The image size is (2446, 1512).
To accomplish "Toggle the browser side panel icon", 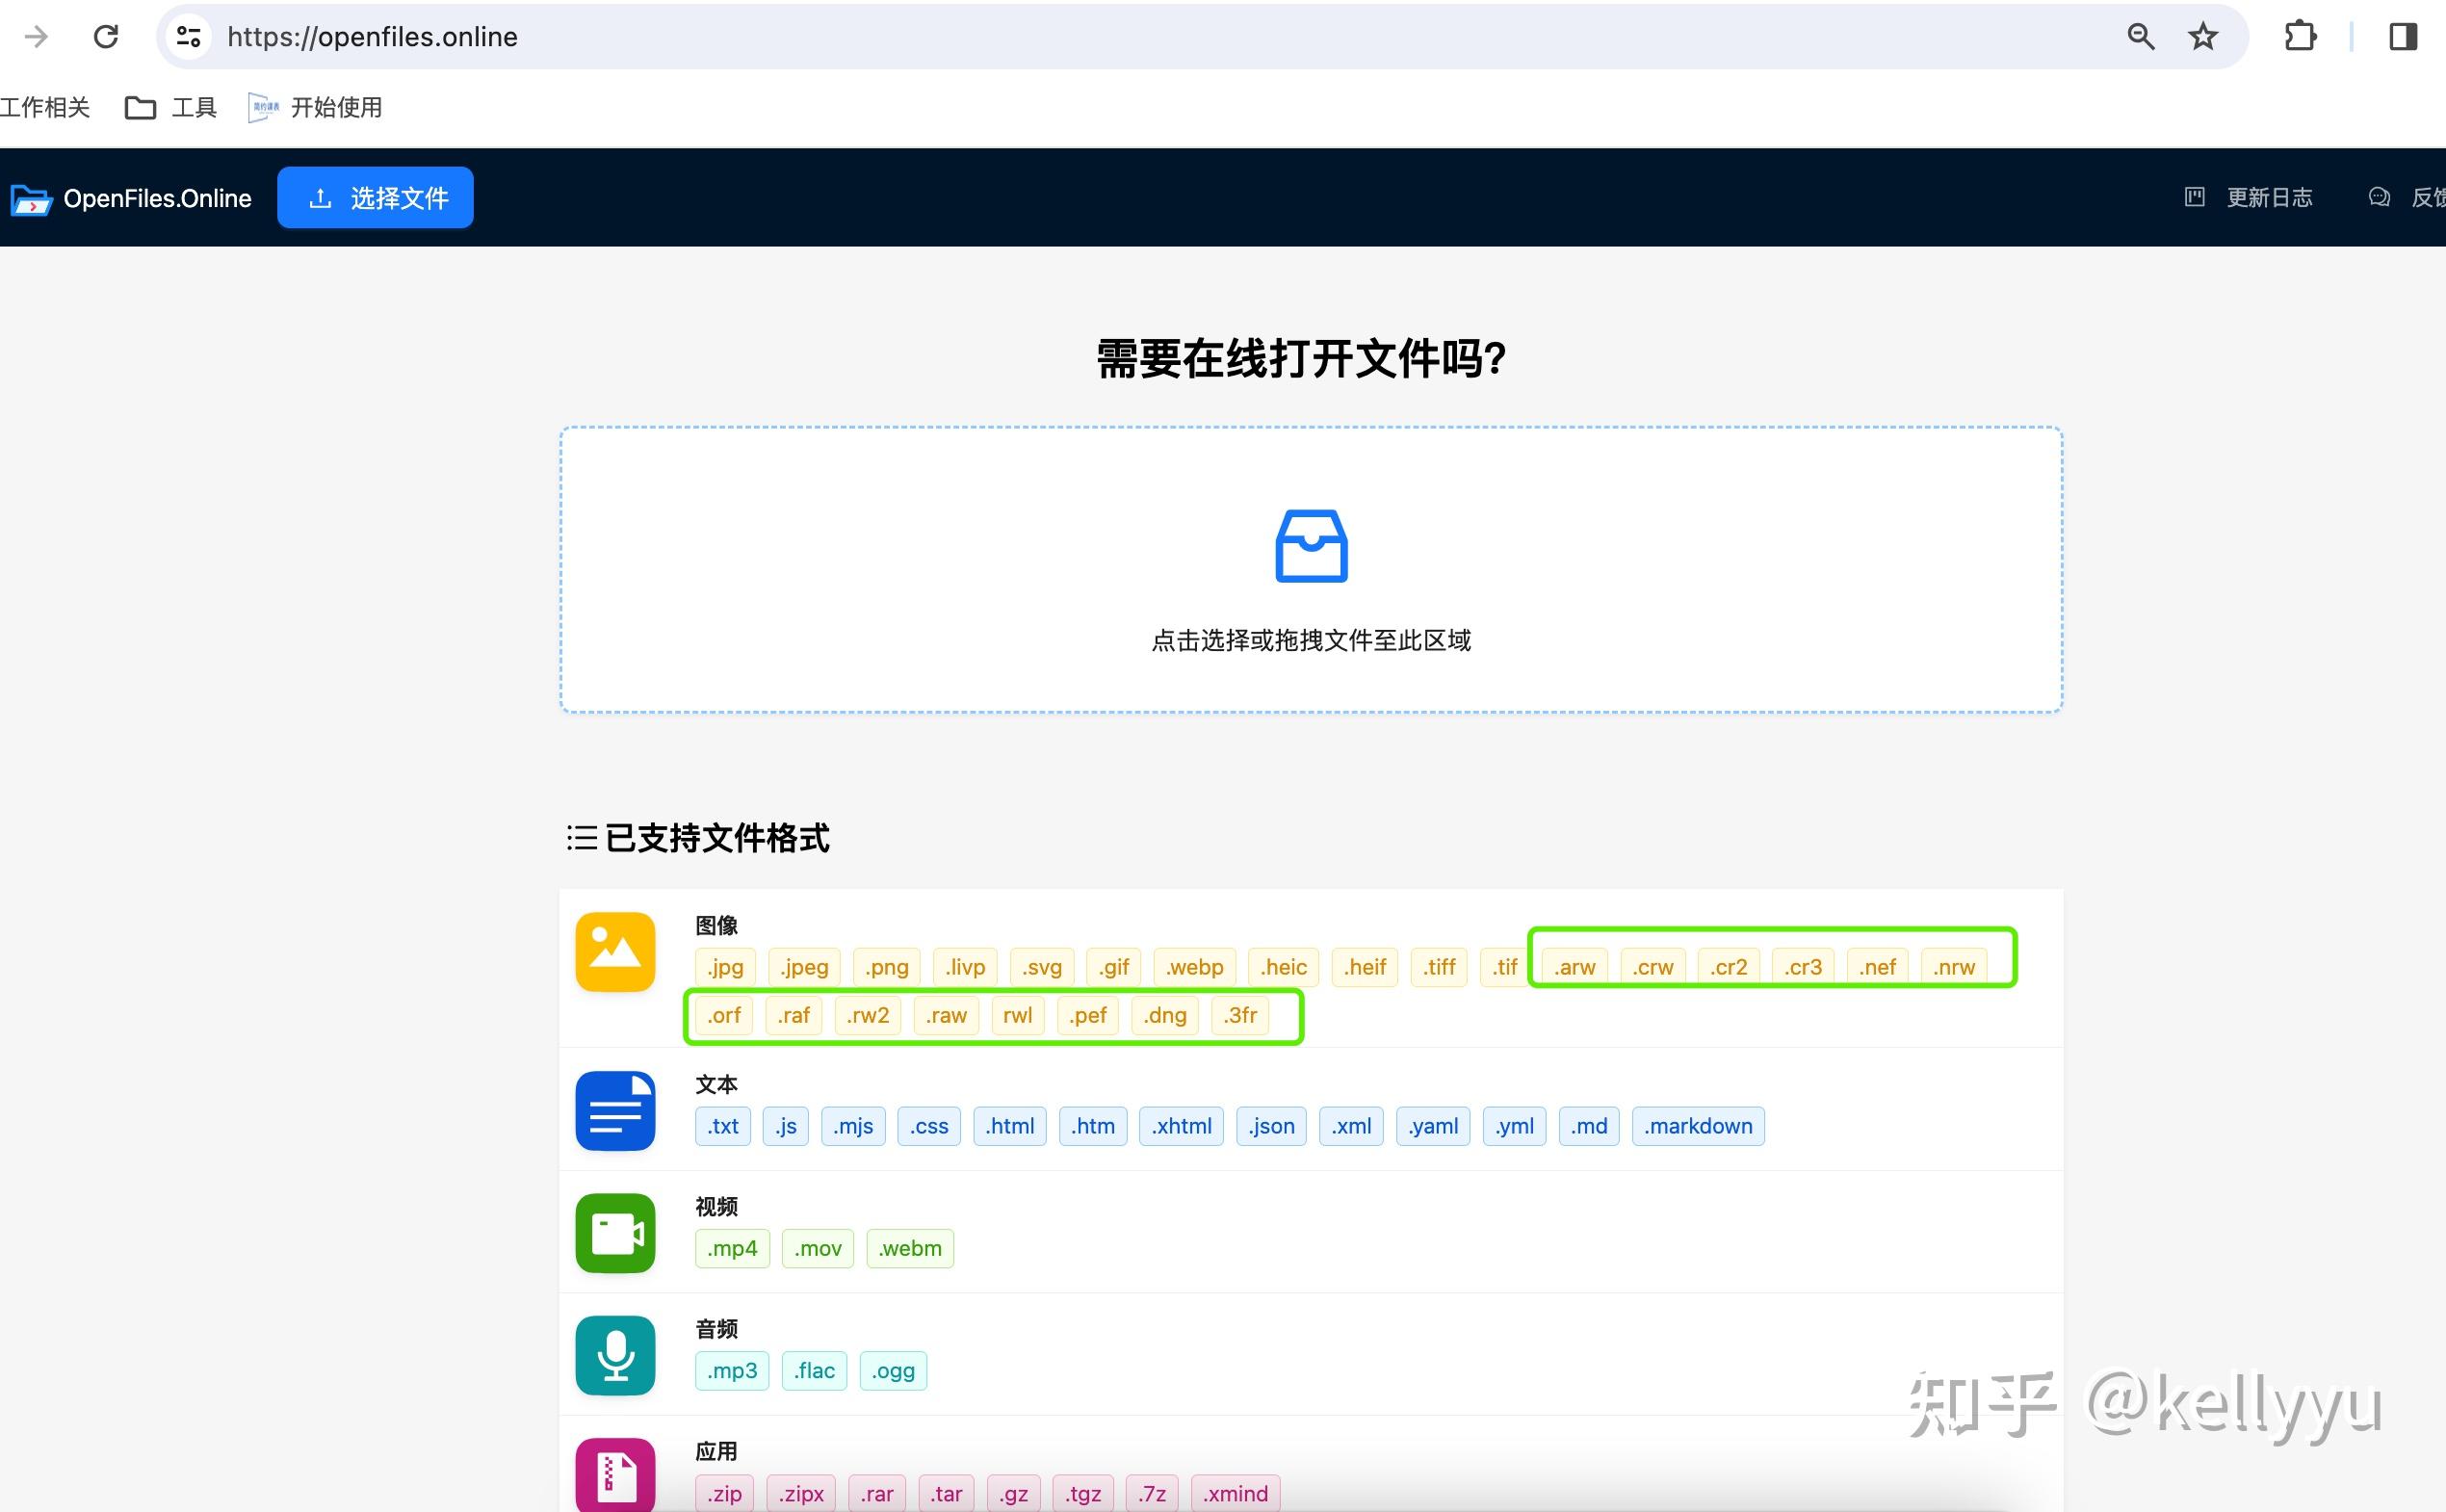I will (2403, 37).
